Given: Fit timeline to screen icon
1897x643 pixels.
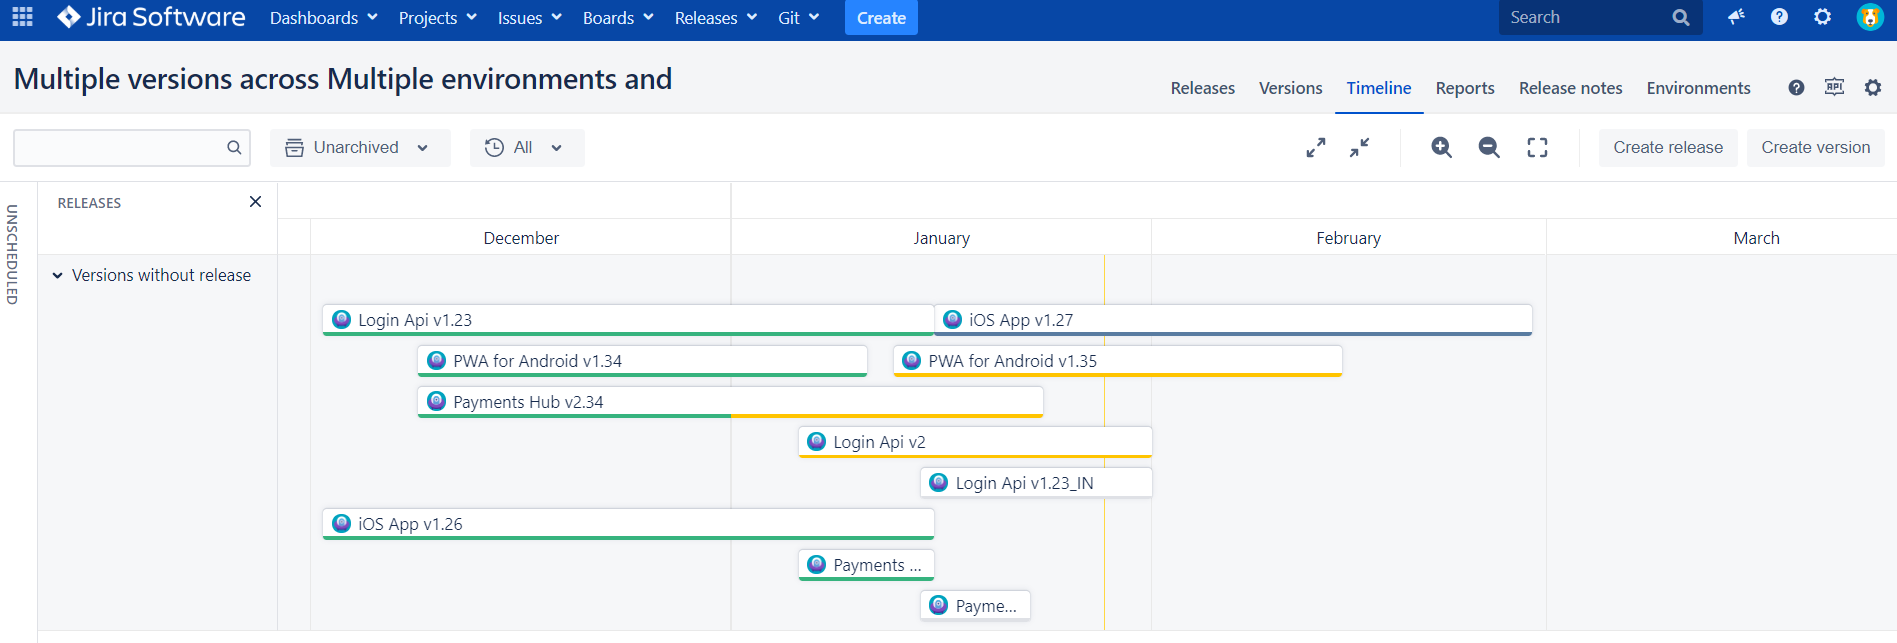Looking at the screenshot, I should (x=1537, y=147).
